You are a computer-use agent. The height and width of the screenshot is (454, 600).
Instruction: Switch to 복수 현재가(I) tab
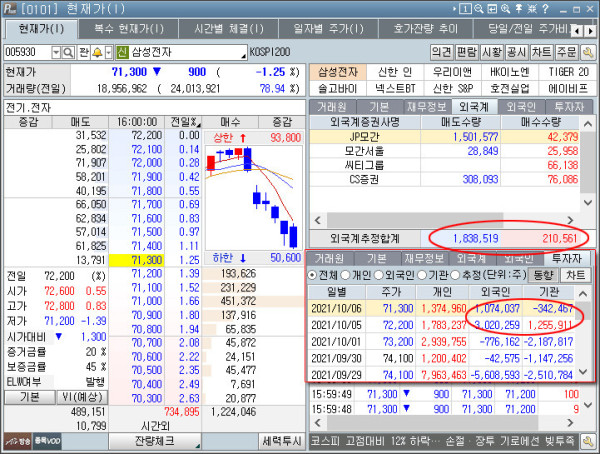[129, 29]
